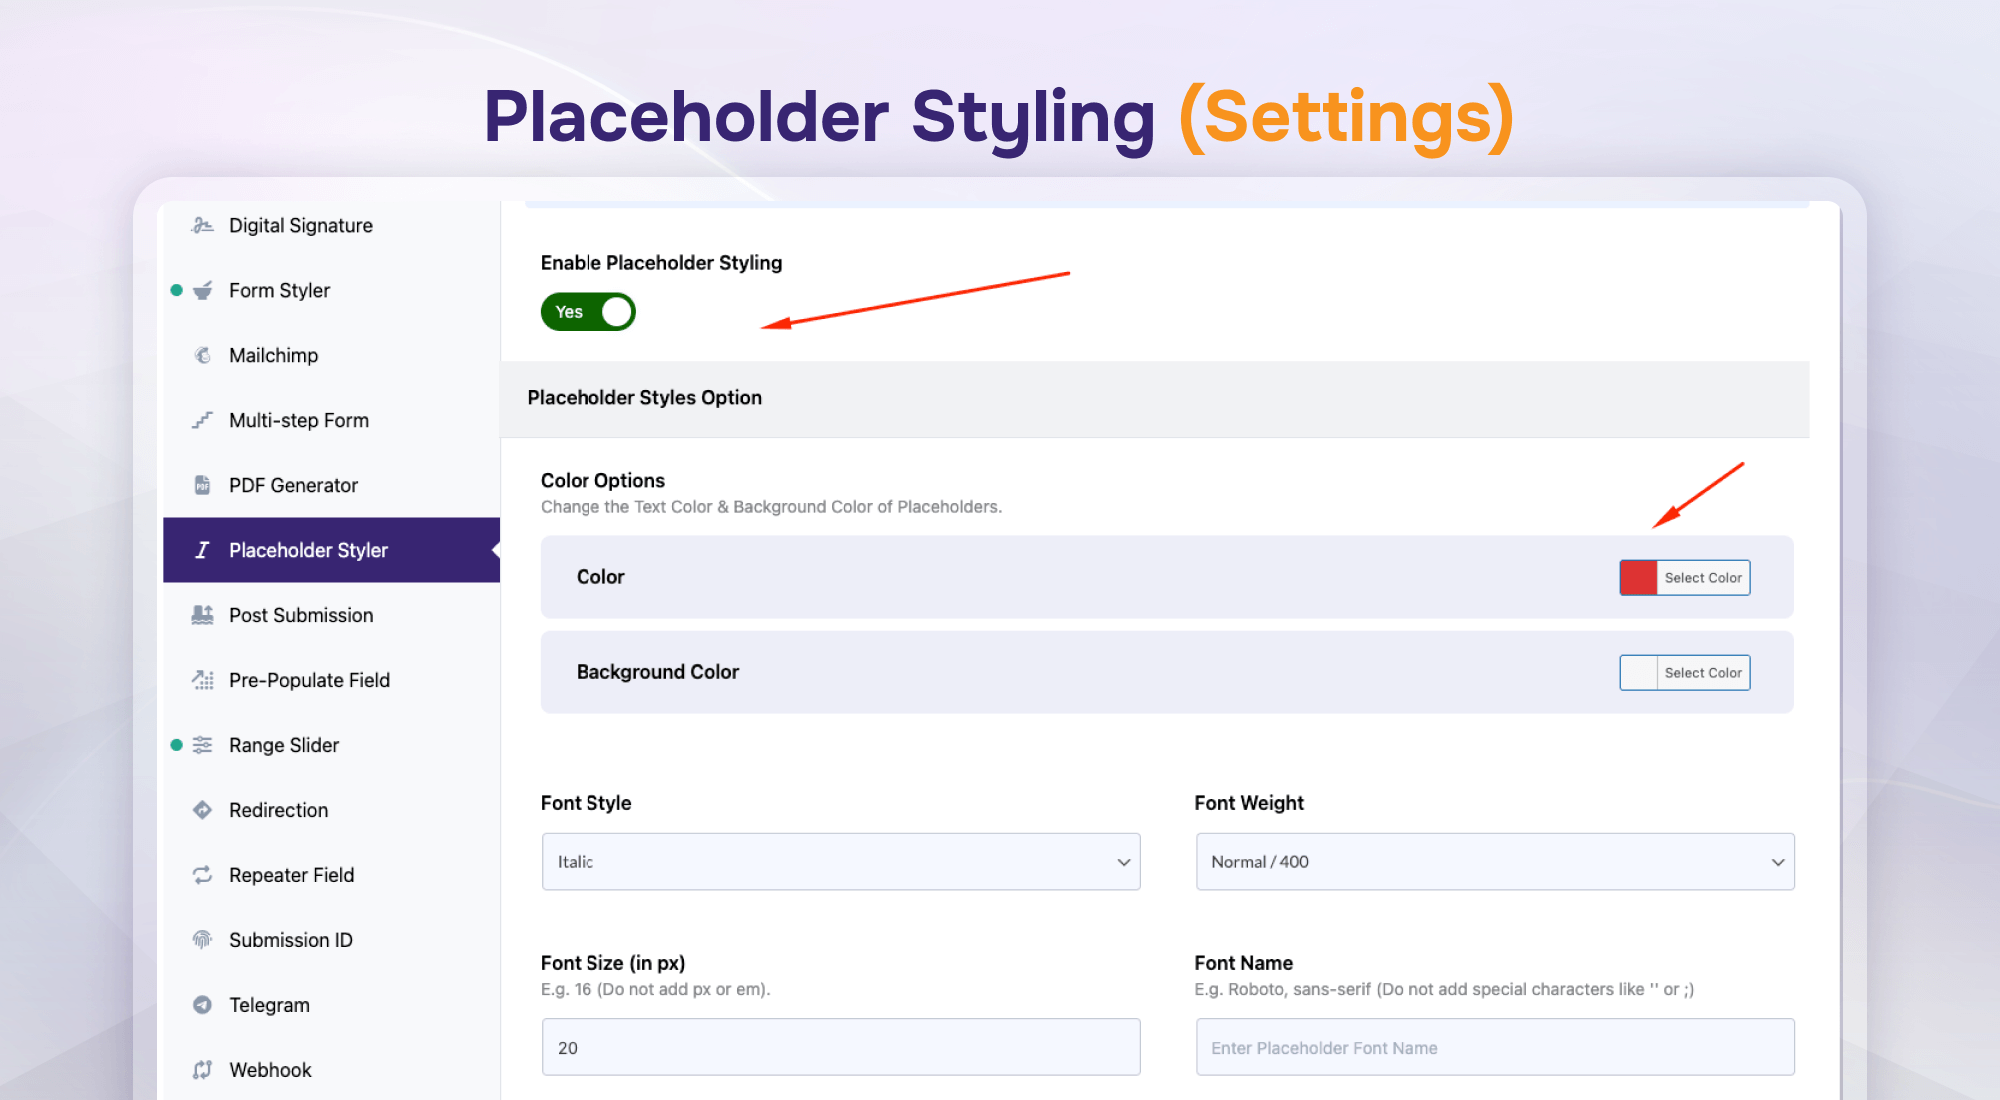2000x1100 pixels.
Task: Click the Repeater Field loop icon
Action: coord(202,875)
